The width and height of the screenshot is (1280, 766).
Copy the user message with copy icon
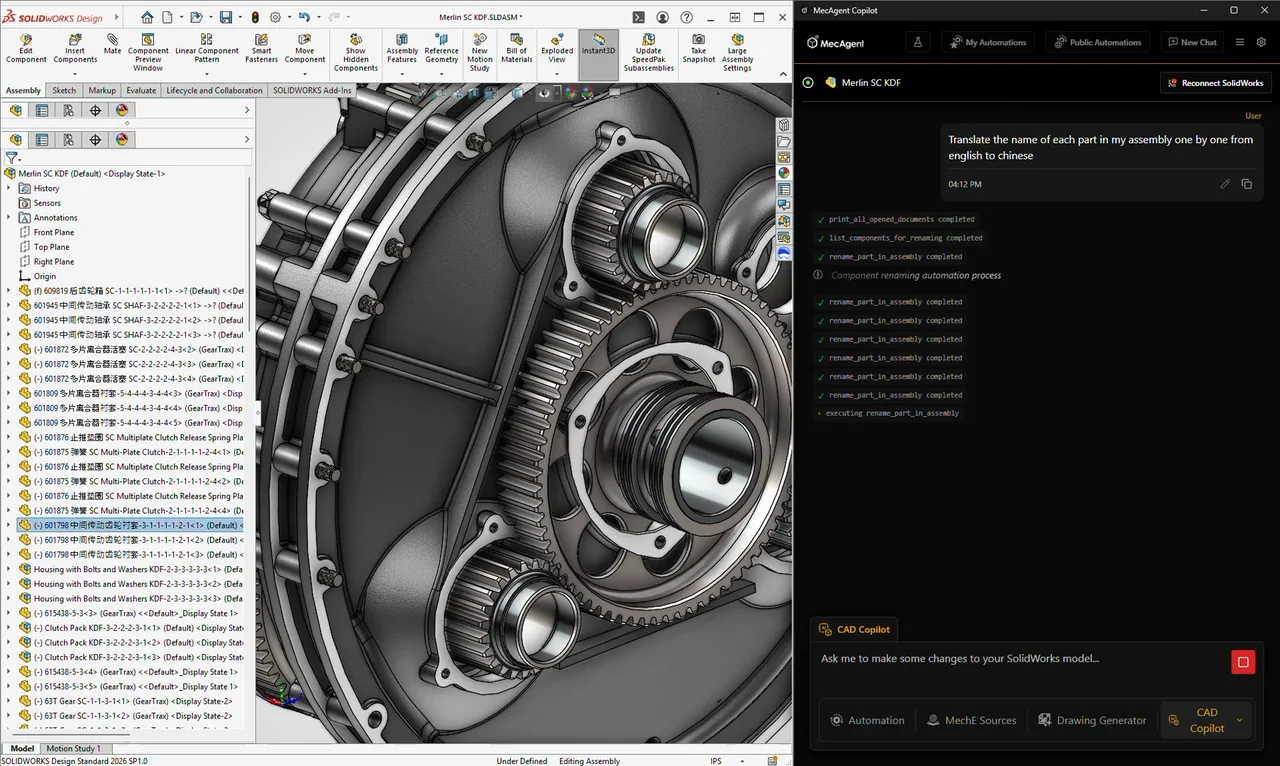(x=1246, y=184)
